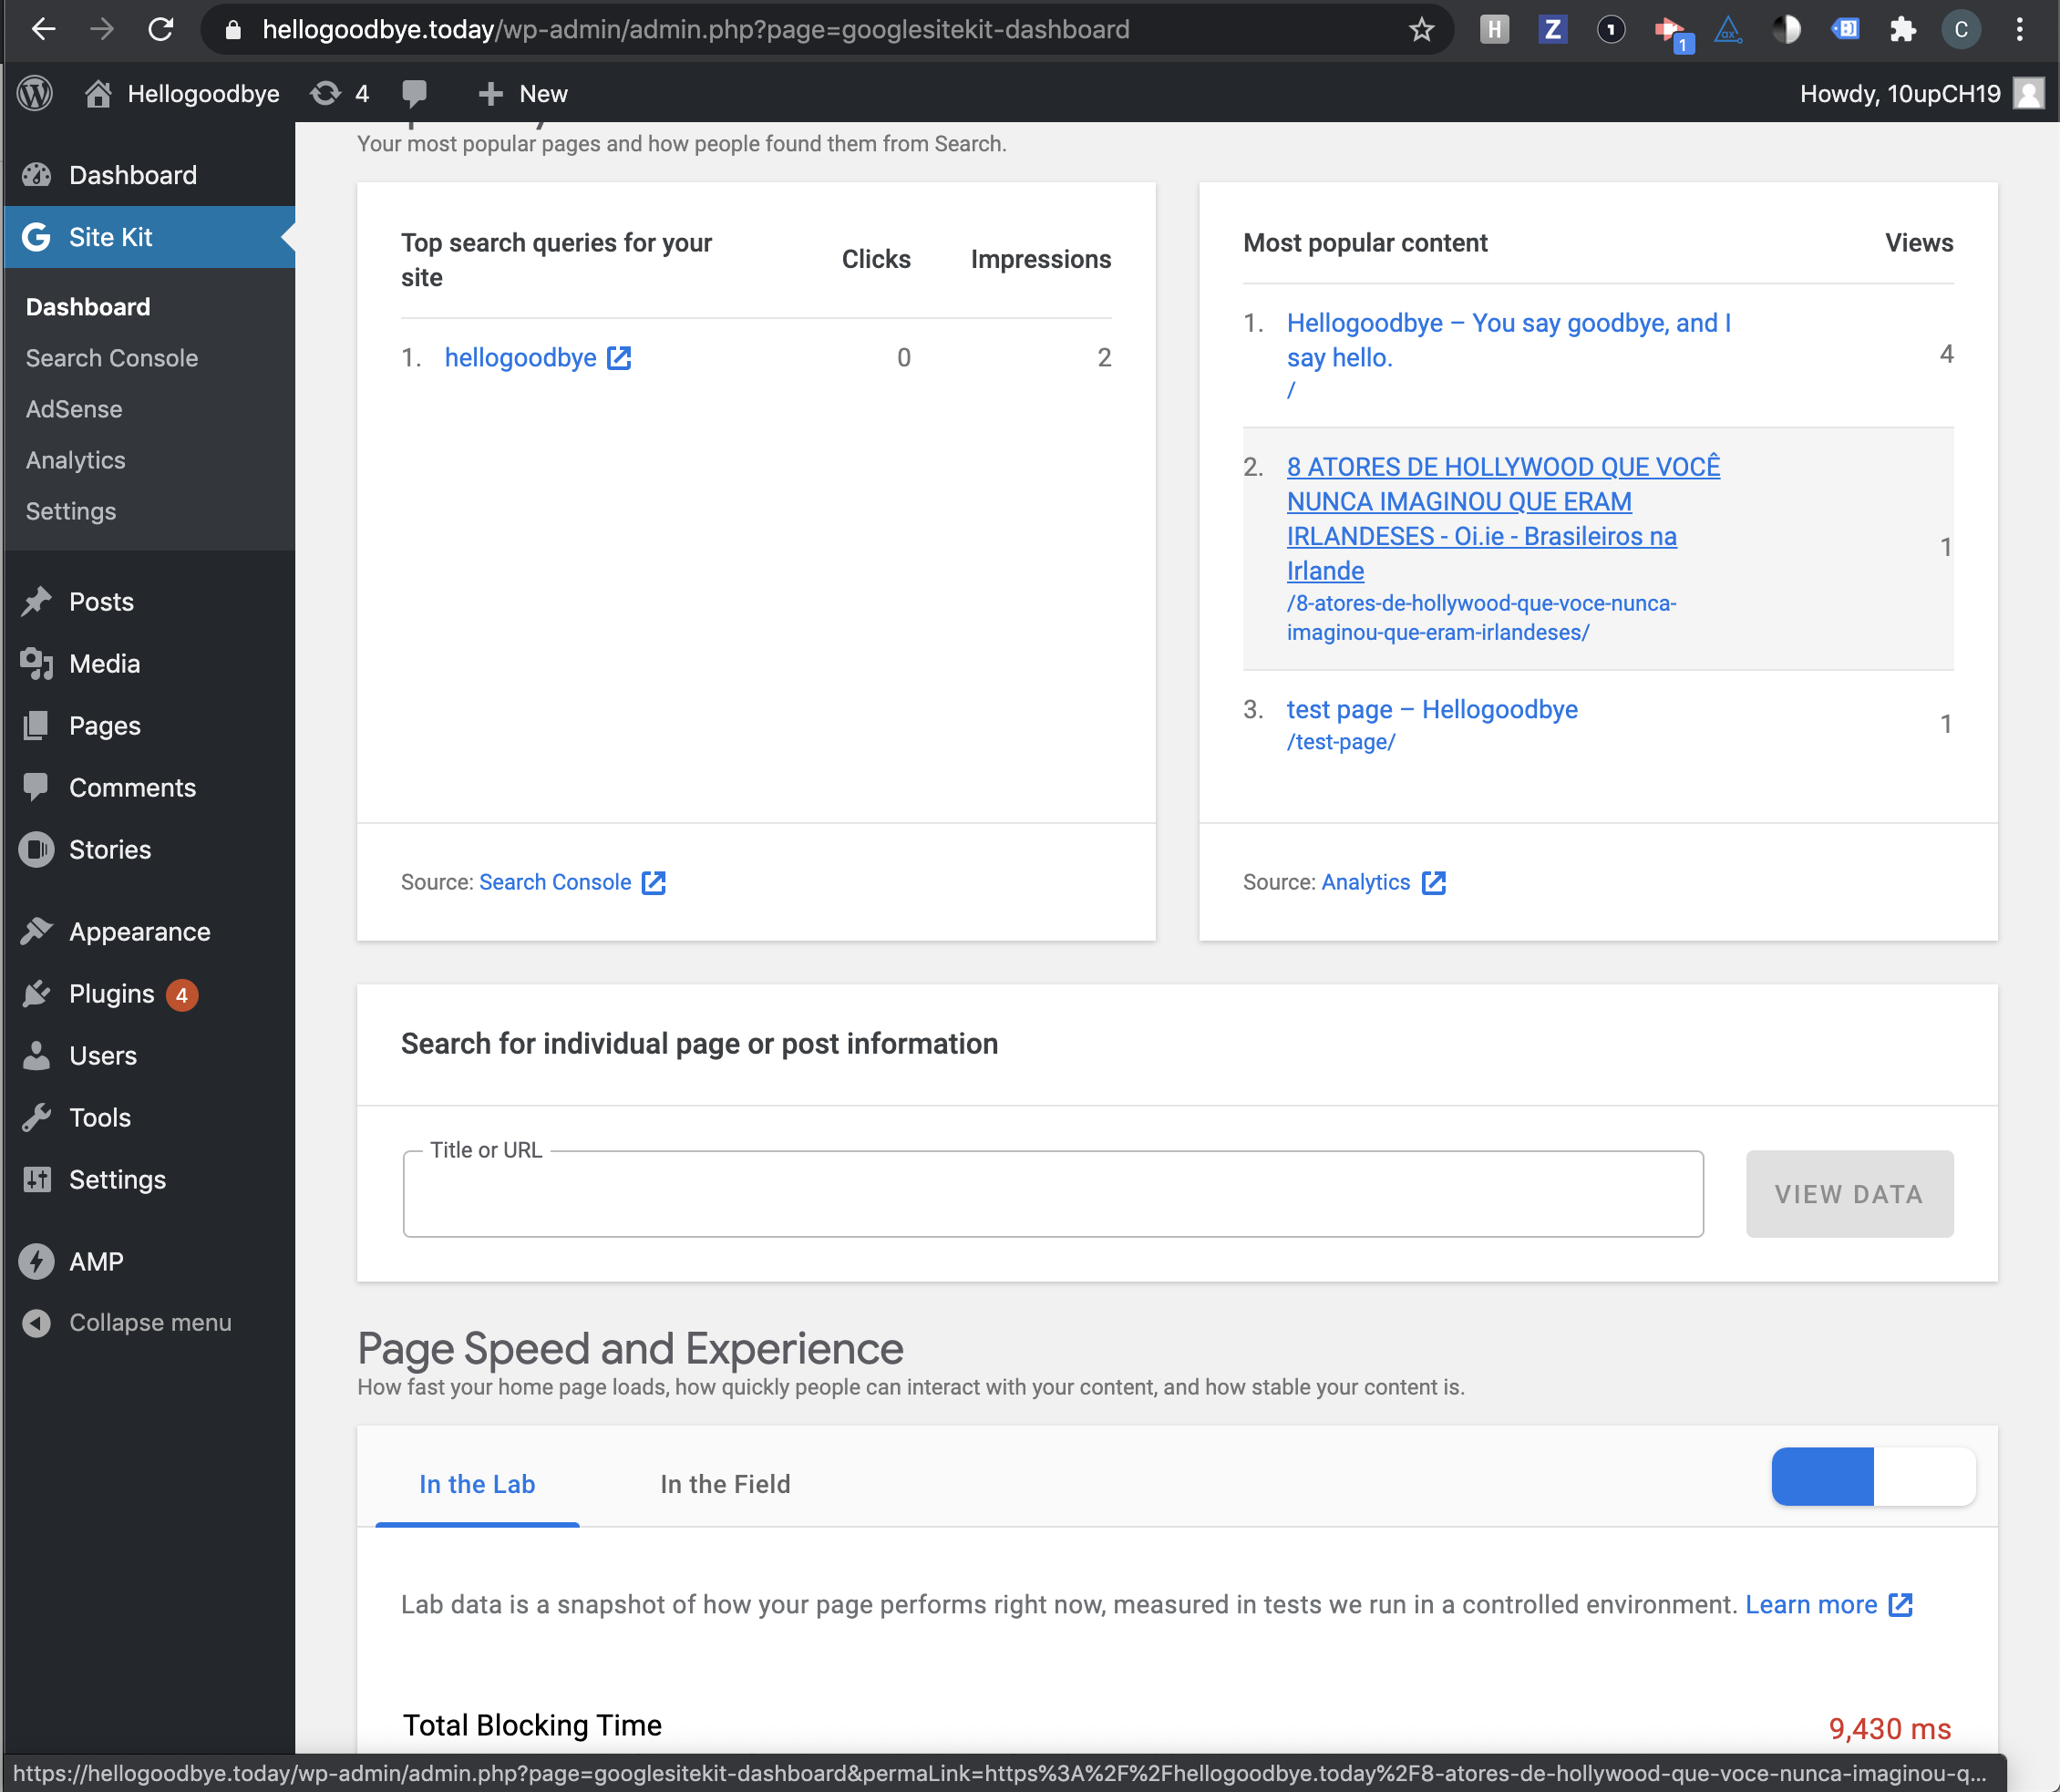Select Site Kit in sidebar
The width and height of the screenshot is (2060, 1792).
(148, 237)
